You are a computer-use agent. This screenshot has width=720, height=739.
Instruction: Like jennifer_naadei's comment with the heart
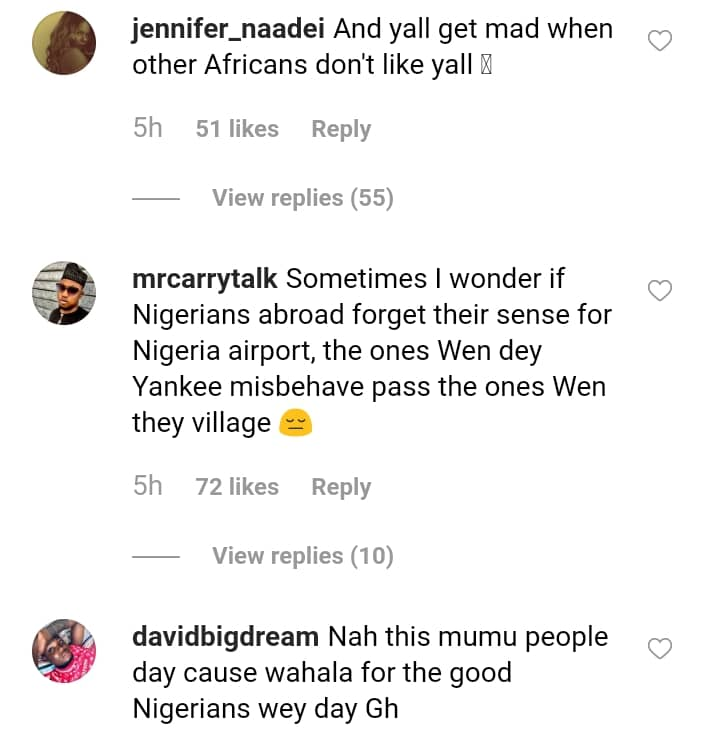[660, 41]
